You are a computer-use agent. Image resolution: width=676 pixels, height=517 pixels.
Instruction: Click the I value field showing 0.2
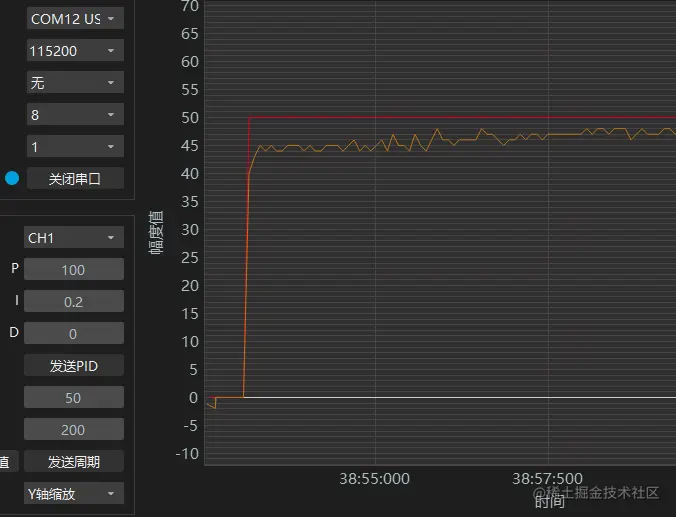[74, 301]
